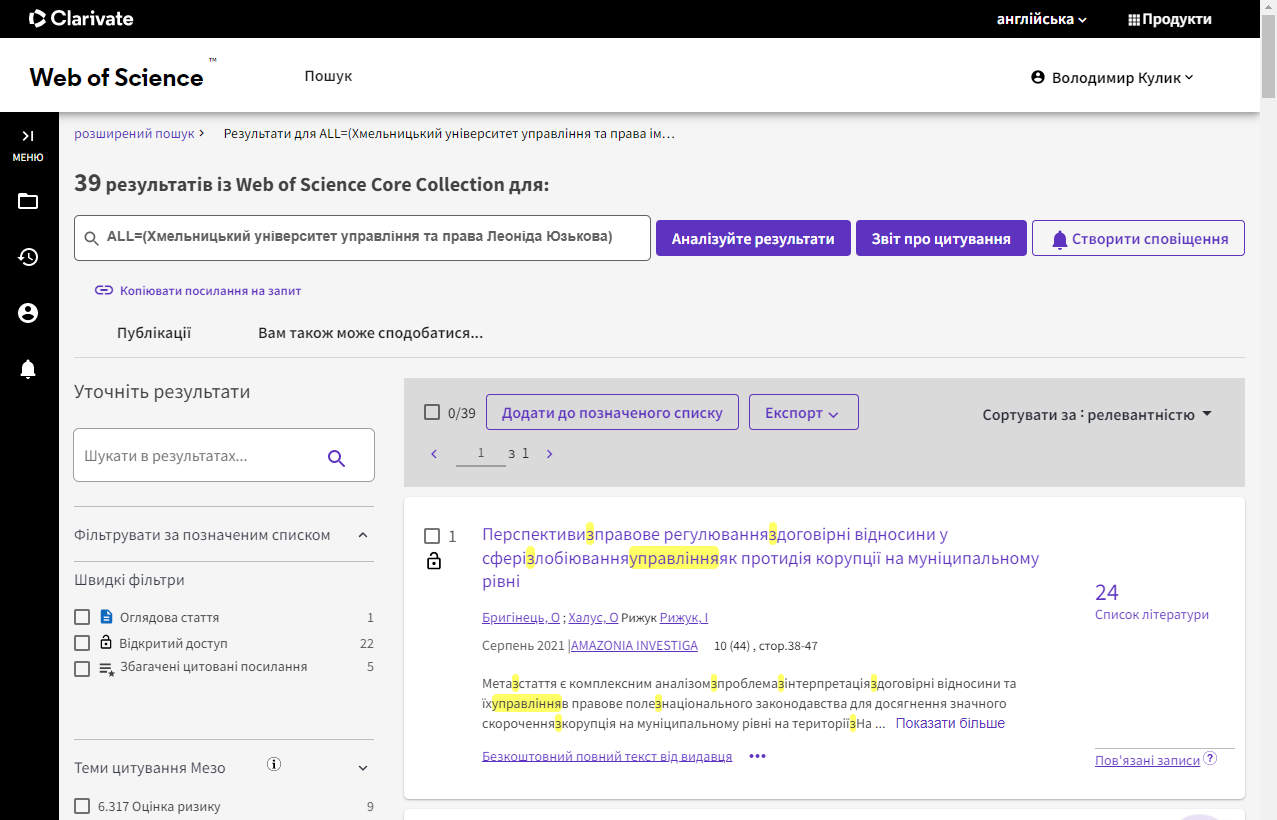
Task: Open author Бригінець, О link
Action: 520,618
